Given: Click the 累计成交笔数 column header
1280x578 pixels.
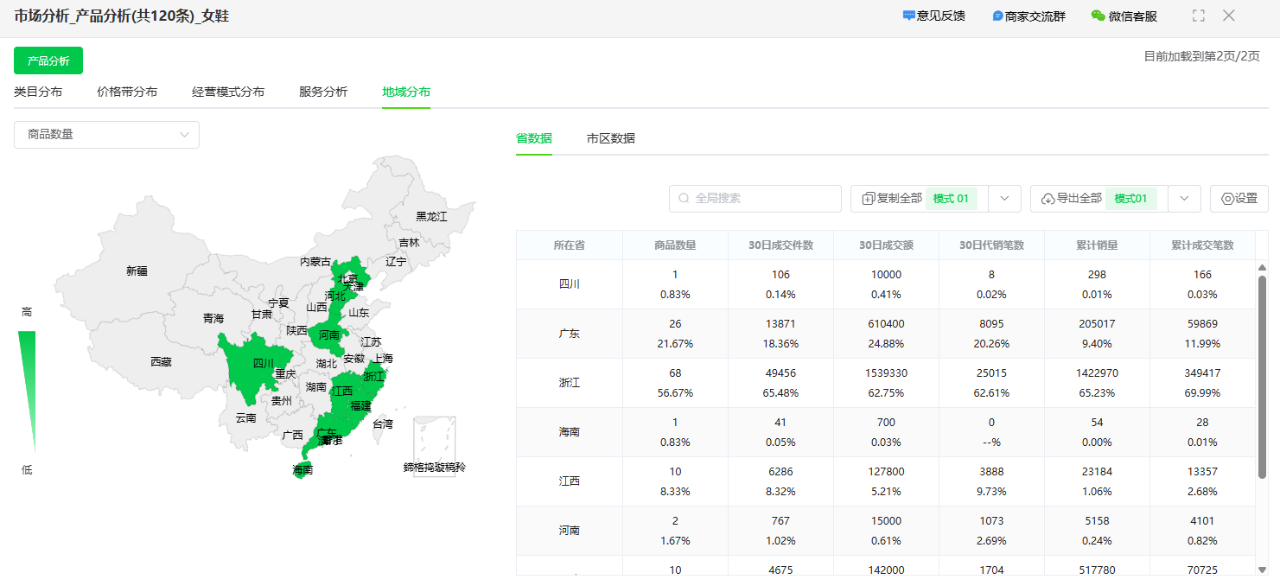Looking at the screenshot, I should (x=1203, y=245).
